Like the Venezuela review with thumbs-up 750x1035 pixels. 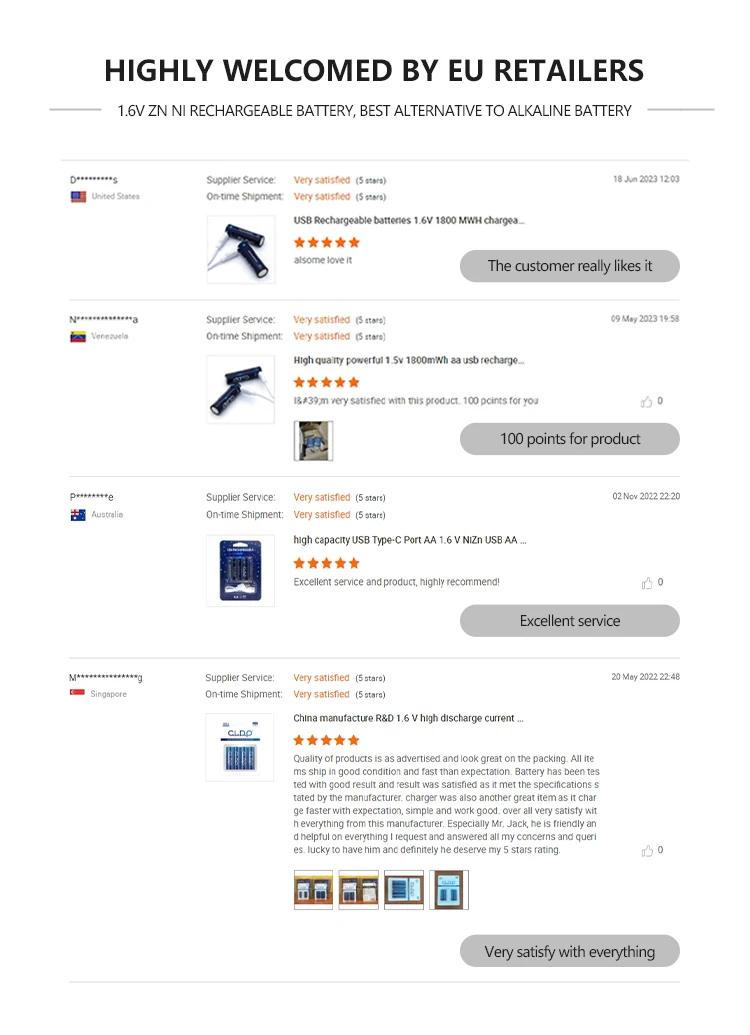tap(646, 401)
